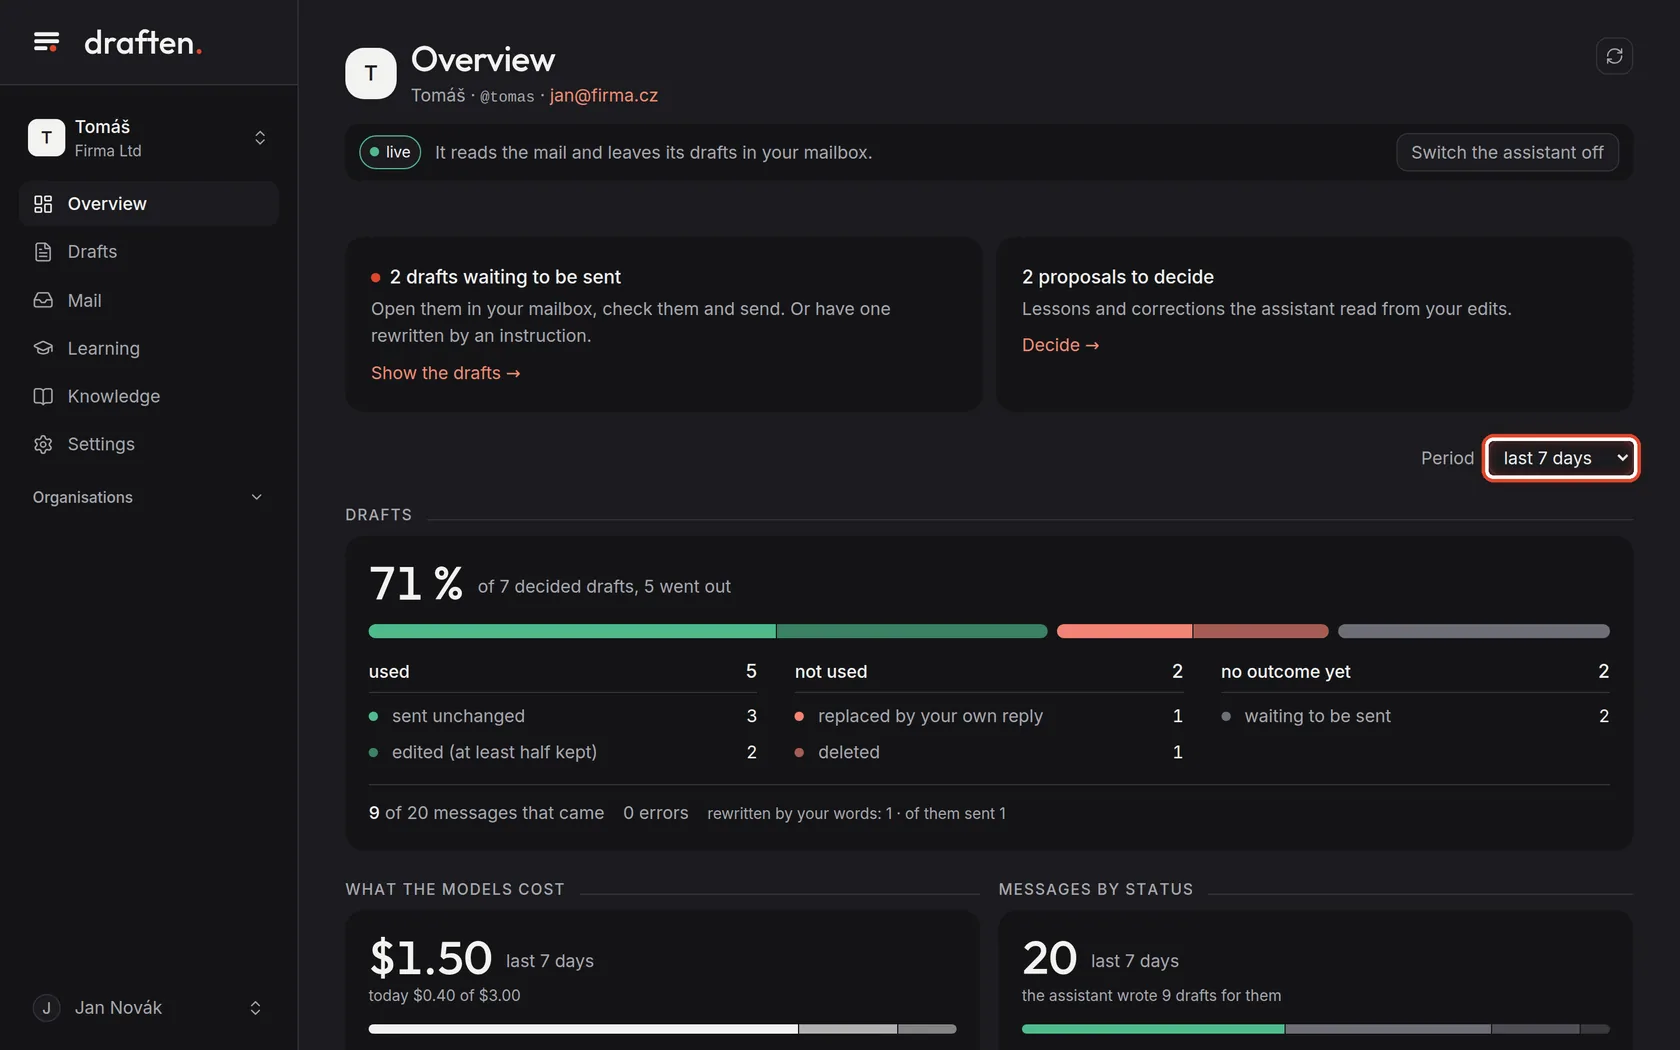
Task: Click the jan@firma.cz email link
Action: pyautogui.click(x=604, y=95)
